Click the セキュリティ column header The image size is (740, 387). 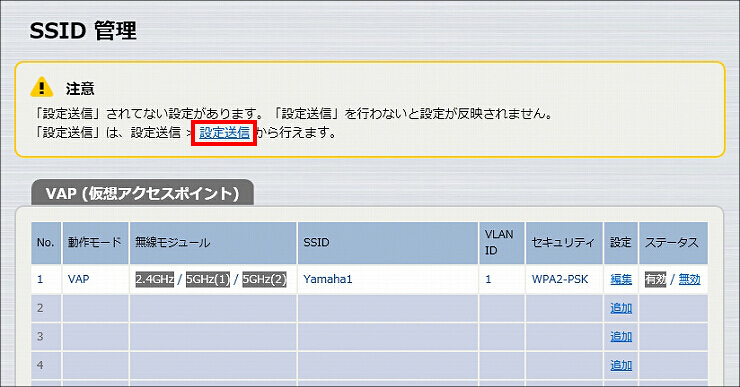(x=563, y=243)
